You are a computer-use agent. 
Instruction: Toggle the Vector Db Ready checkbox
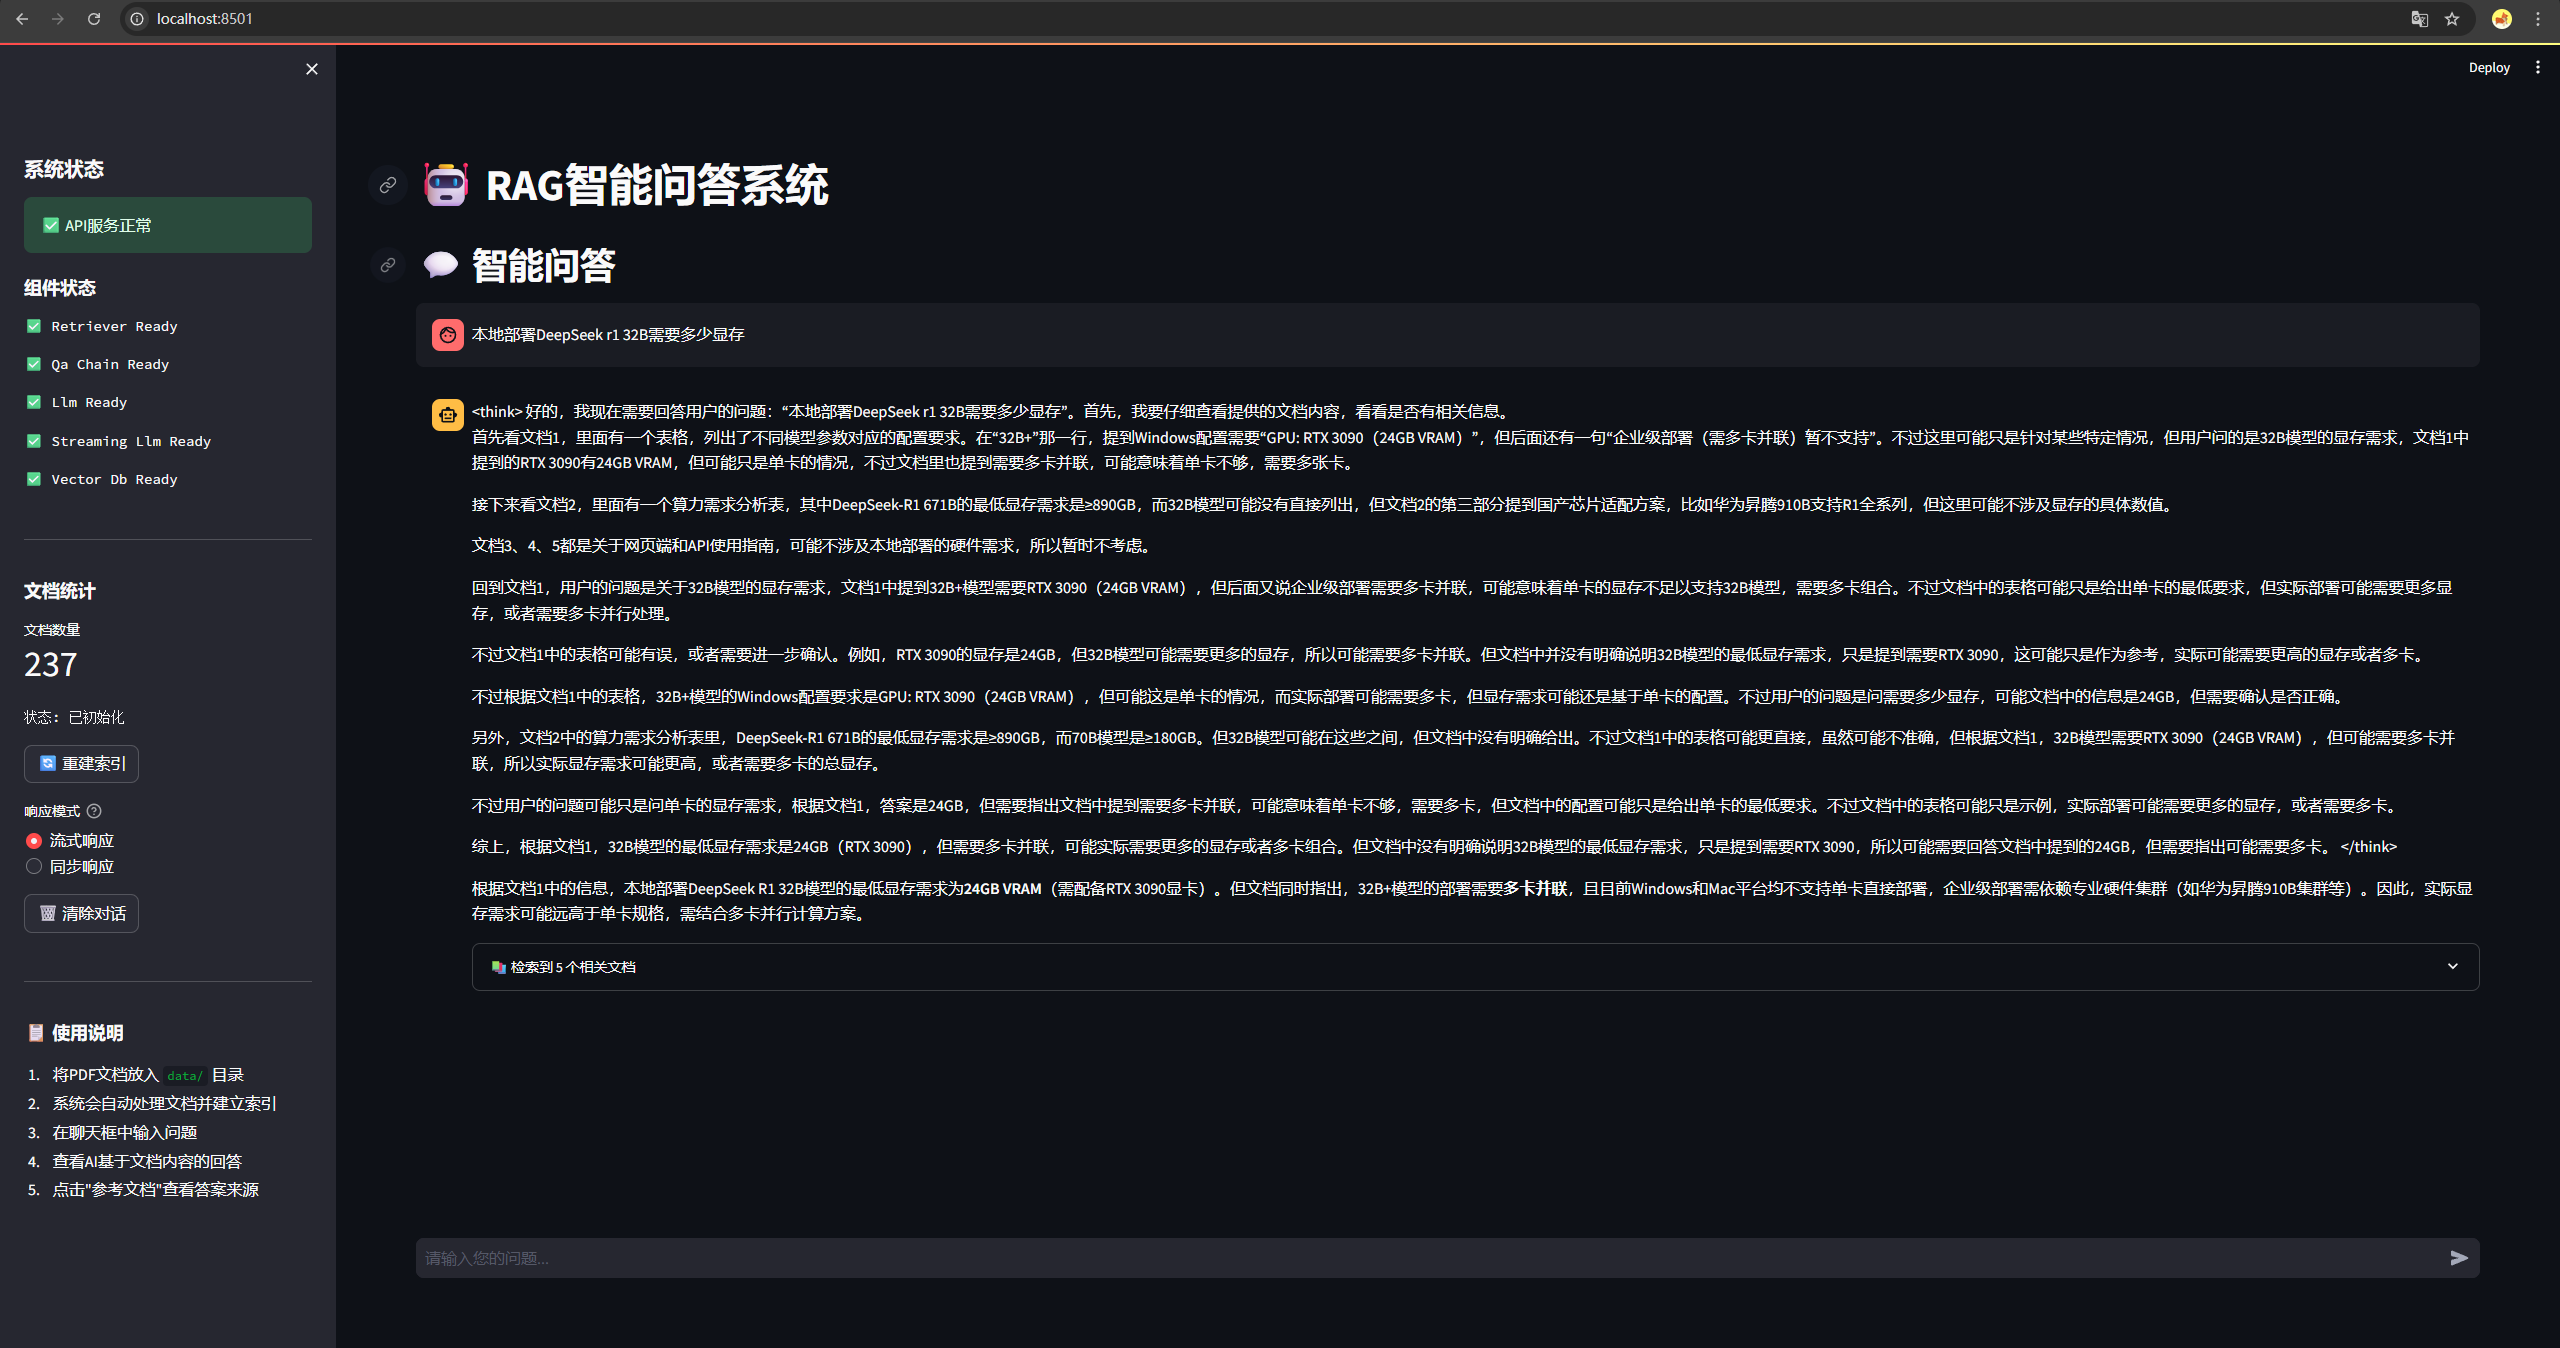(33, 479)
